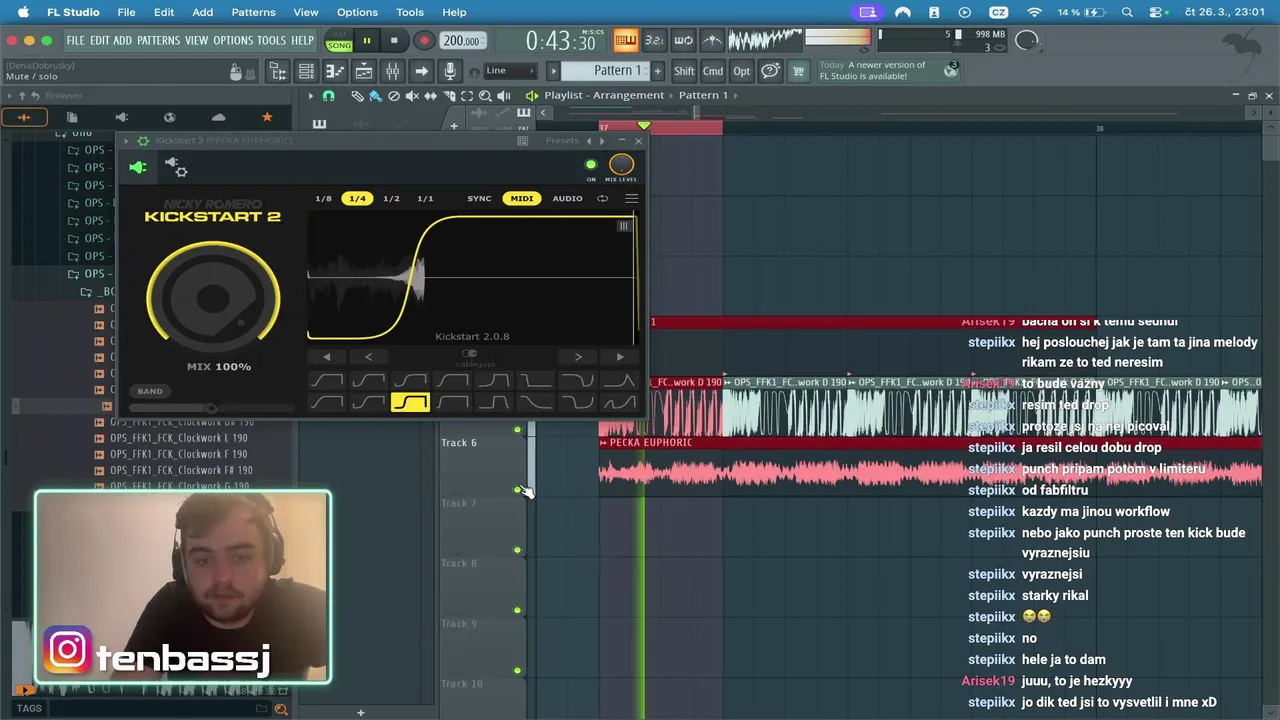Adjust the band frequency slider in Kickstart

pos(212,408)
